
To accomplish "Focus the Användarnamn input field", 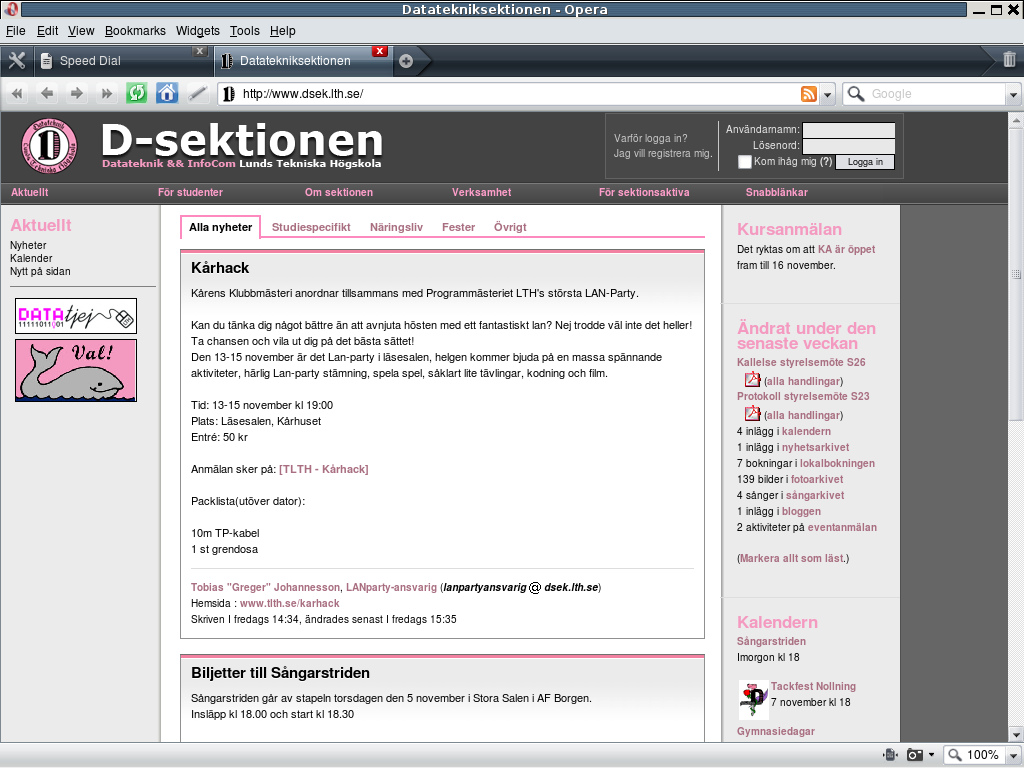I will tap(848, 130).
